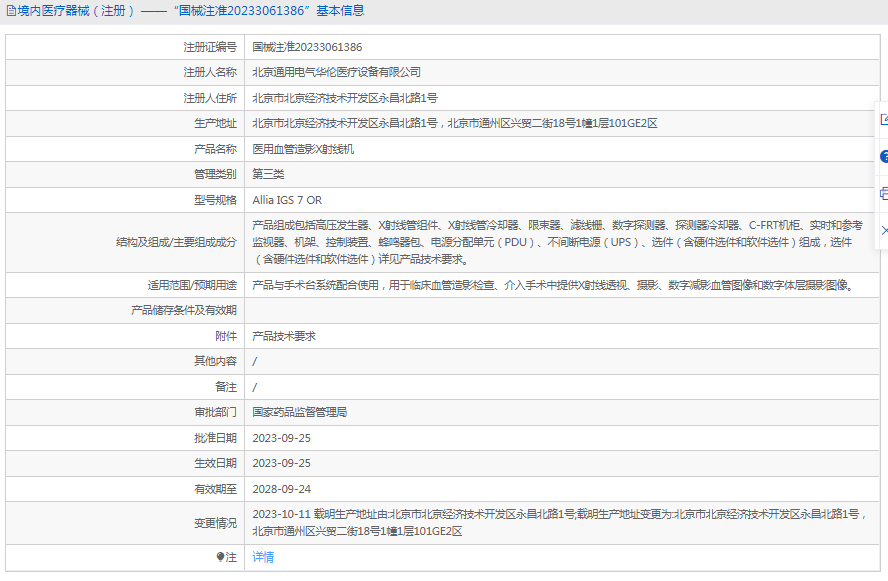Open the 详情 link in the 注 row

pyautogui.click(x=263, y=557)
